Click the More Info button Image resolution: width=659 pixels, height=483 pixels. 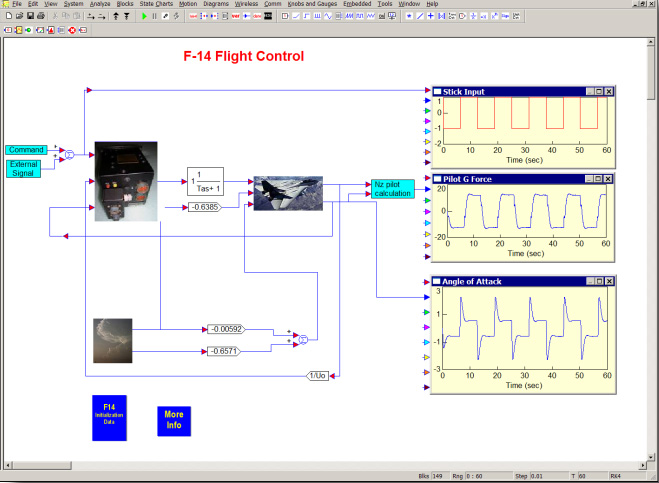pos(174,418)
